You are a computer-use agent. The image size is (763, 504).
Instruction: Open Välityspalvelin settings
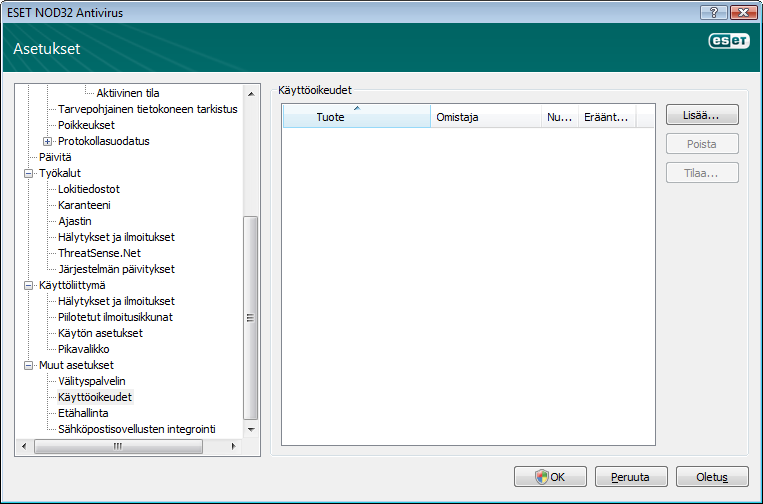pos(91,381)
